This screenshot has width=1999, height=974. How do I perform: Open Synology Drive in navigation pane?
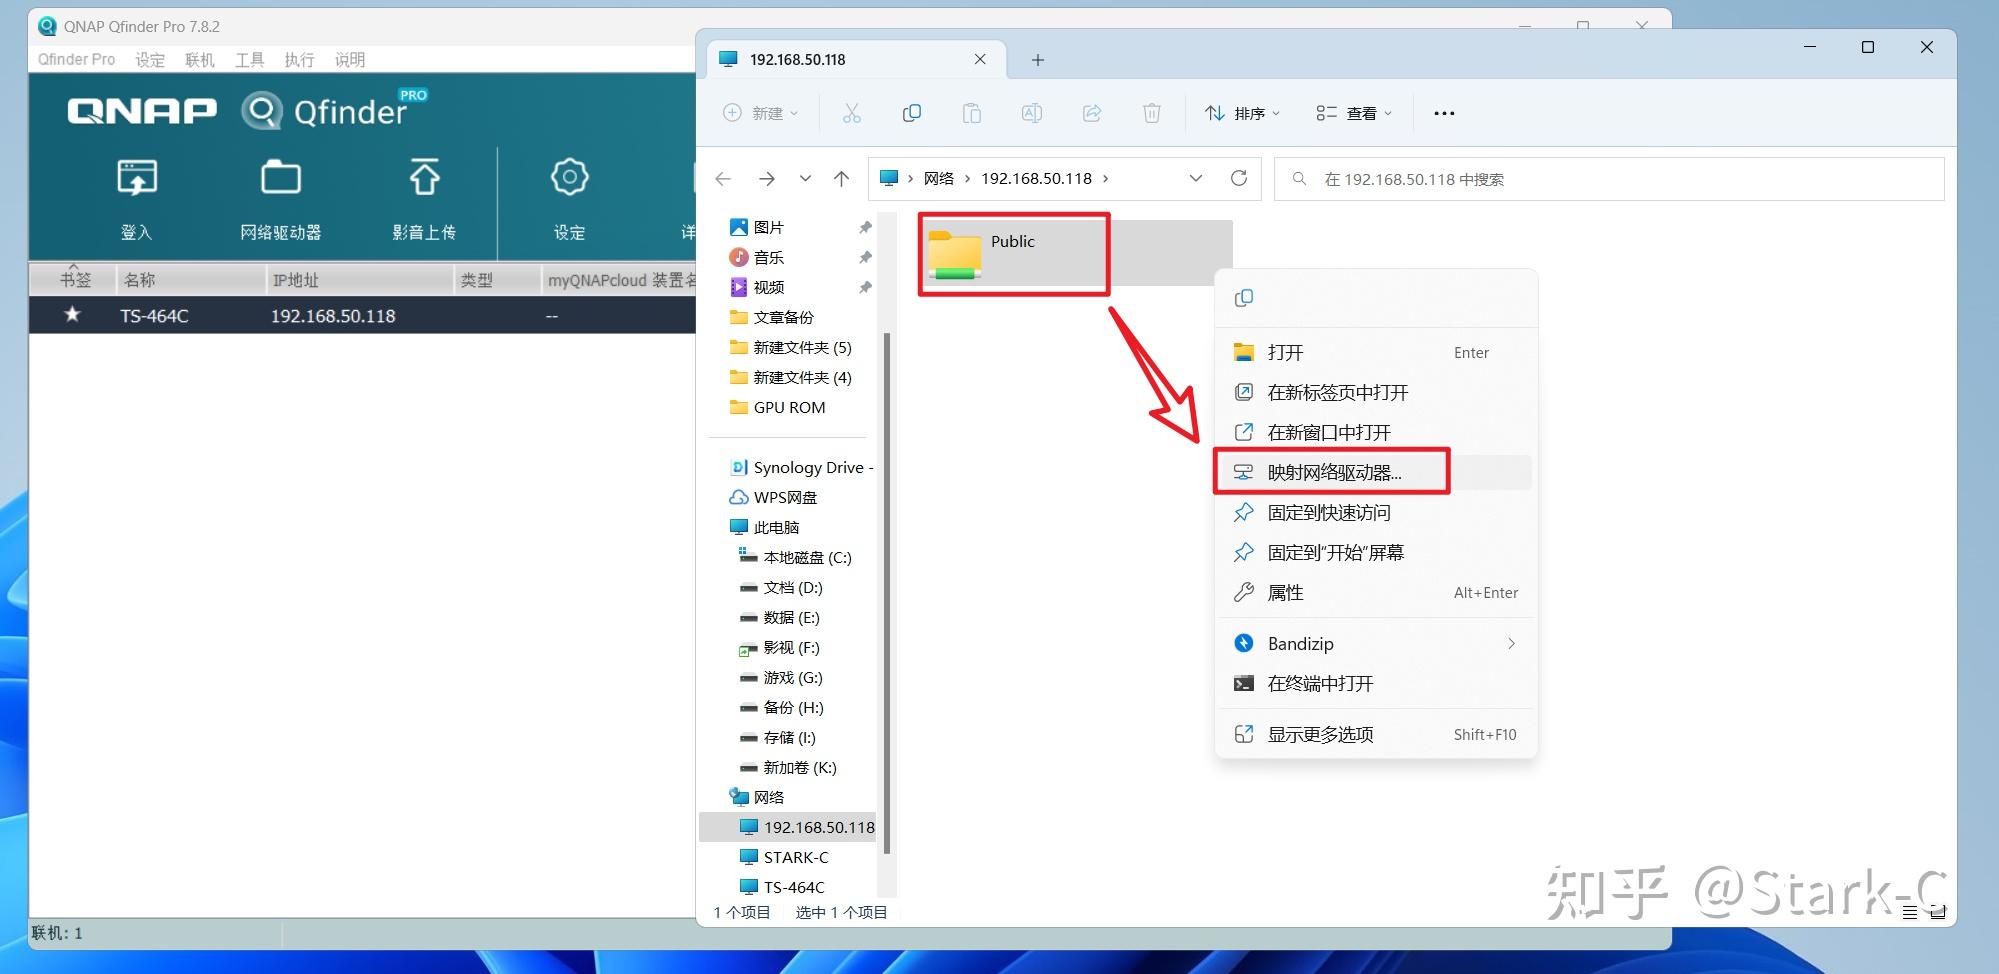click(x=801, y=467)
